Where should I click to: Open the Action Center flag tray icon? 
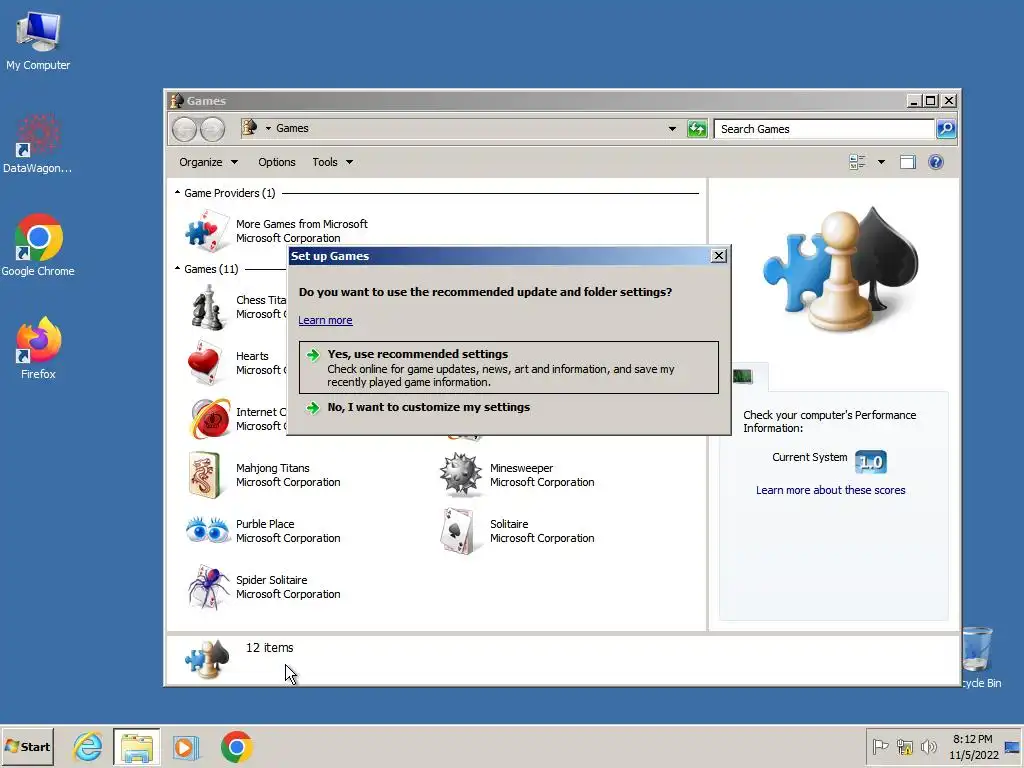880,746
